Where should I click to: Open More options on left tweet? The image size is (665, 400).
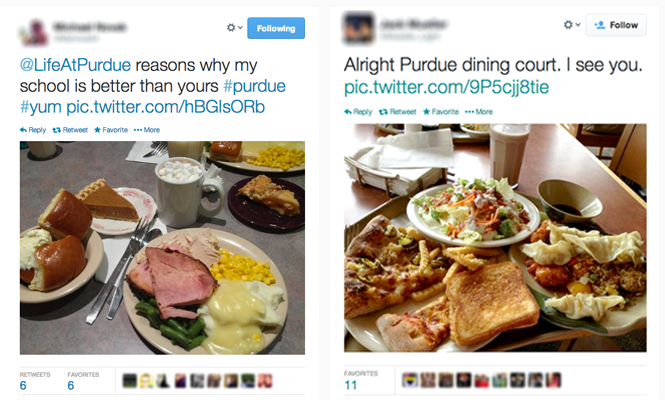pos(147,130)
